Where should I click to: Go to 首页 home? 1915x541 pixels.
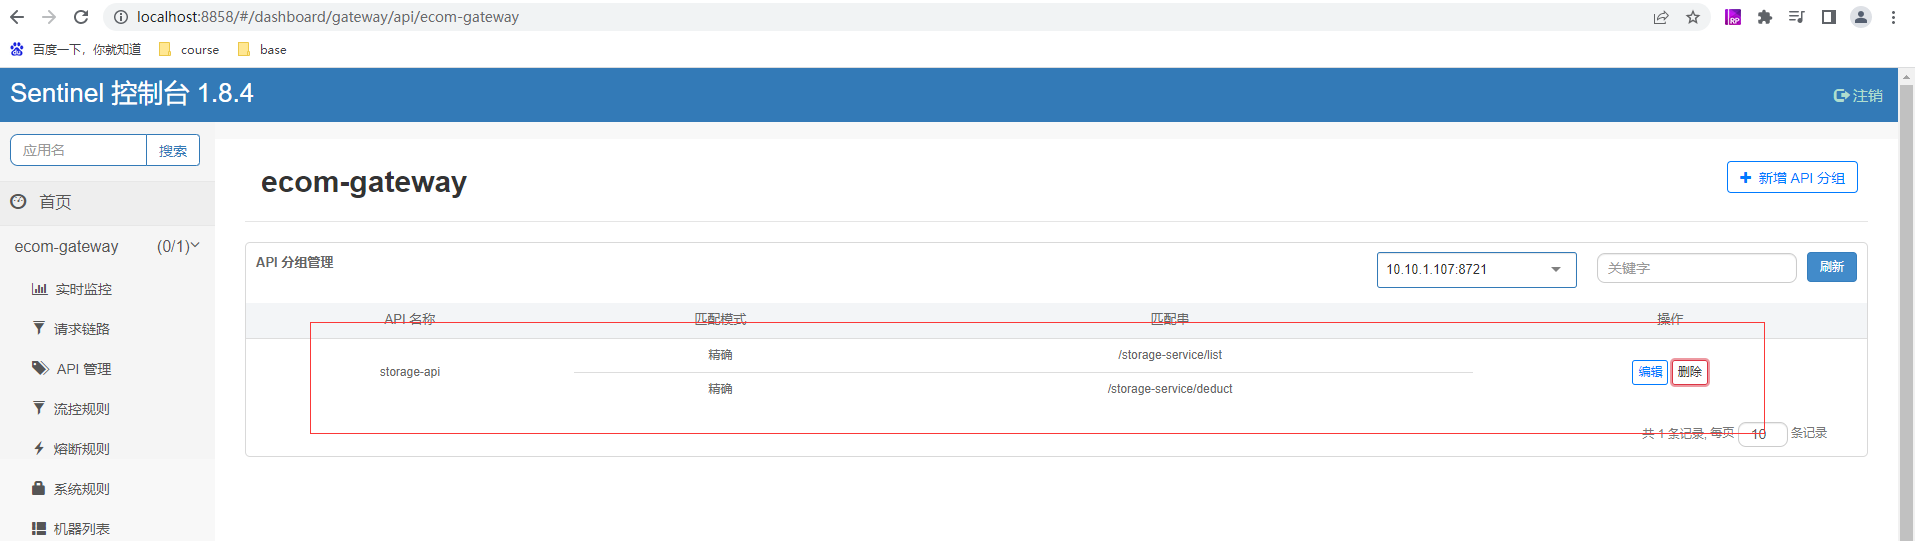click(107, 202)
